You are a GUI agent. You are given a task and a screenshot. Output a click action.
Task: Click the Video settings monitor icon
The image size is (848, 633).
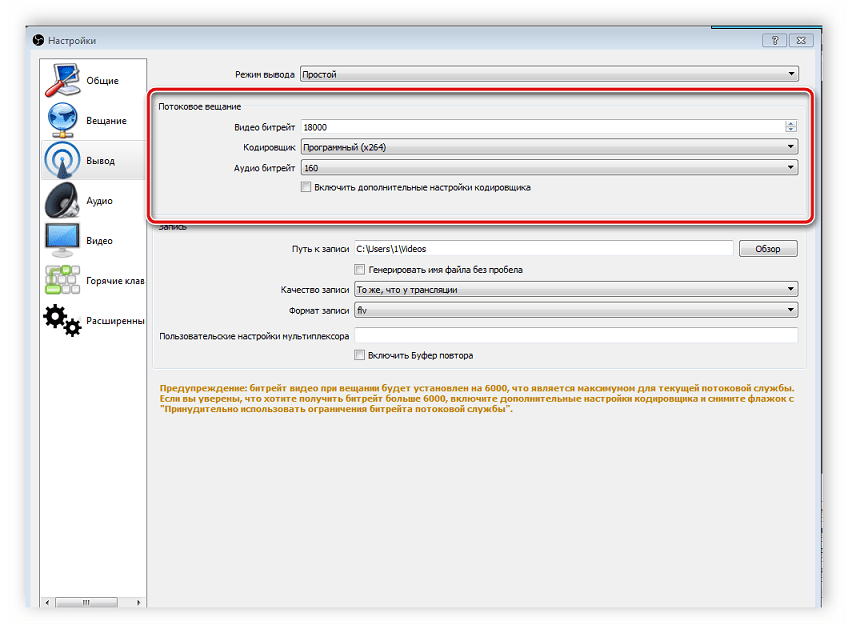point(64,241)
